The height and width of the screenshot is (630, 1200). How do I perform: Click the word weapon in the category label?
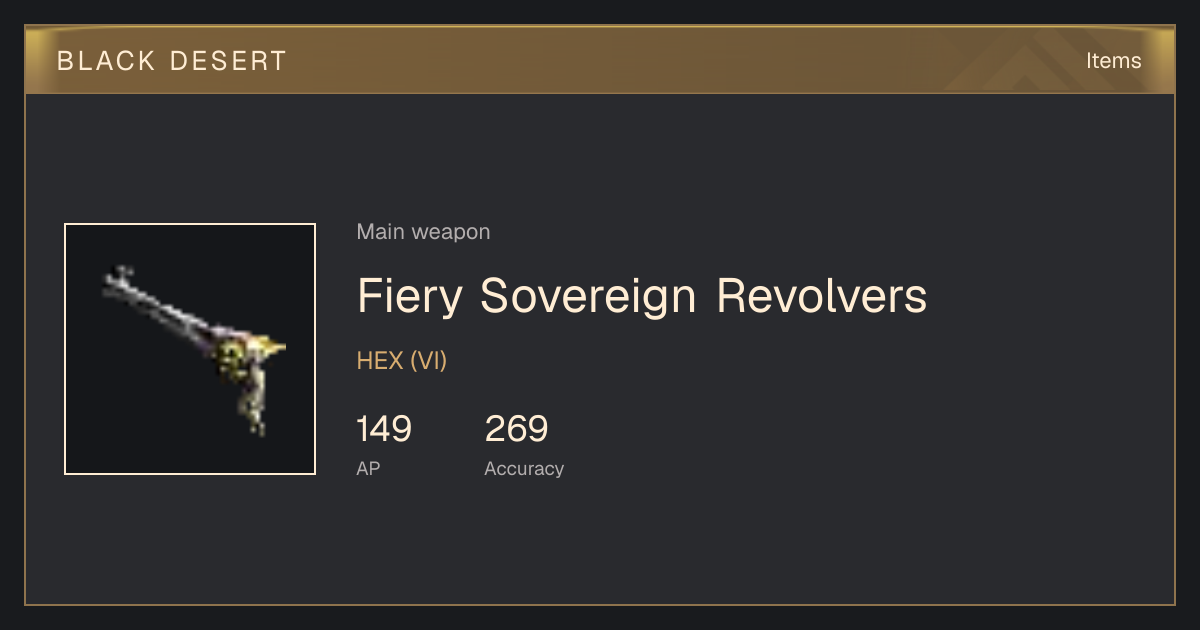(x=451, y=232)
